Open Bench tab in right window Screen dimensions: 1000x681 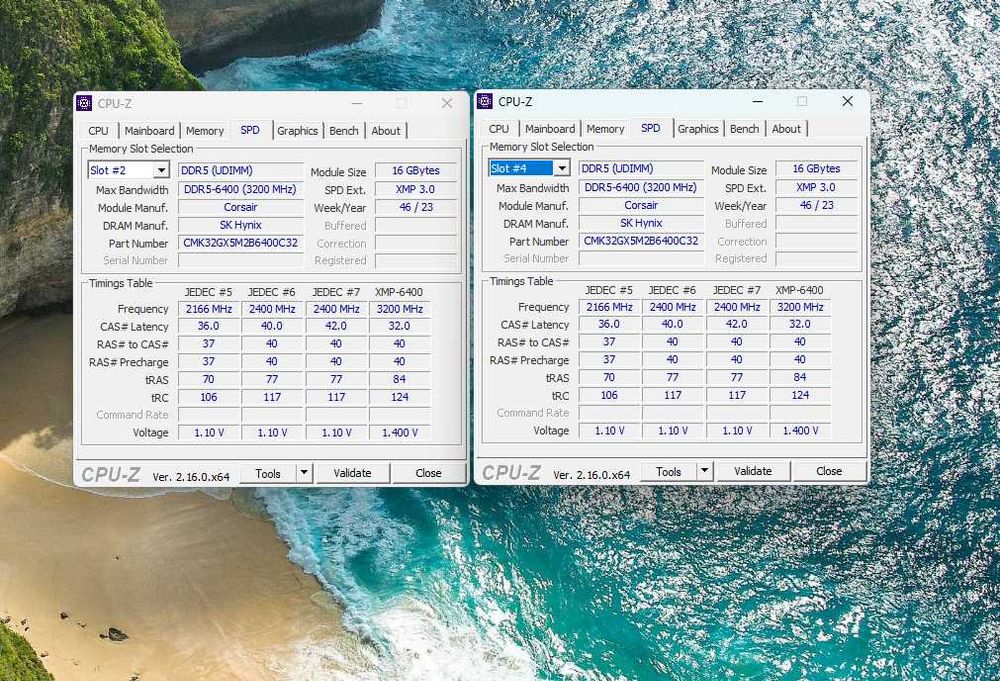tap(744, 129)
